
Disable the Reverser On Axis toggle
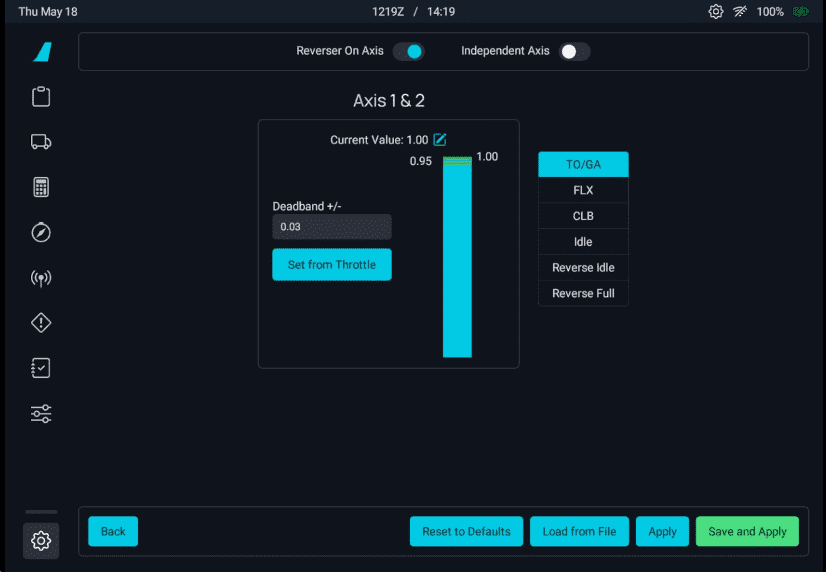(x=408, y=51)
